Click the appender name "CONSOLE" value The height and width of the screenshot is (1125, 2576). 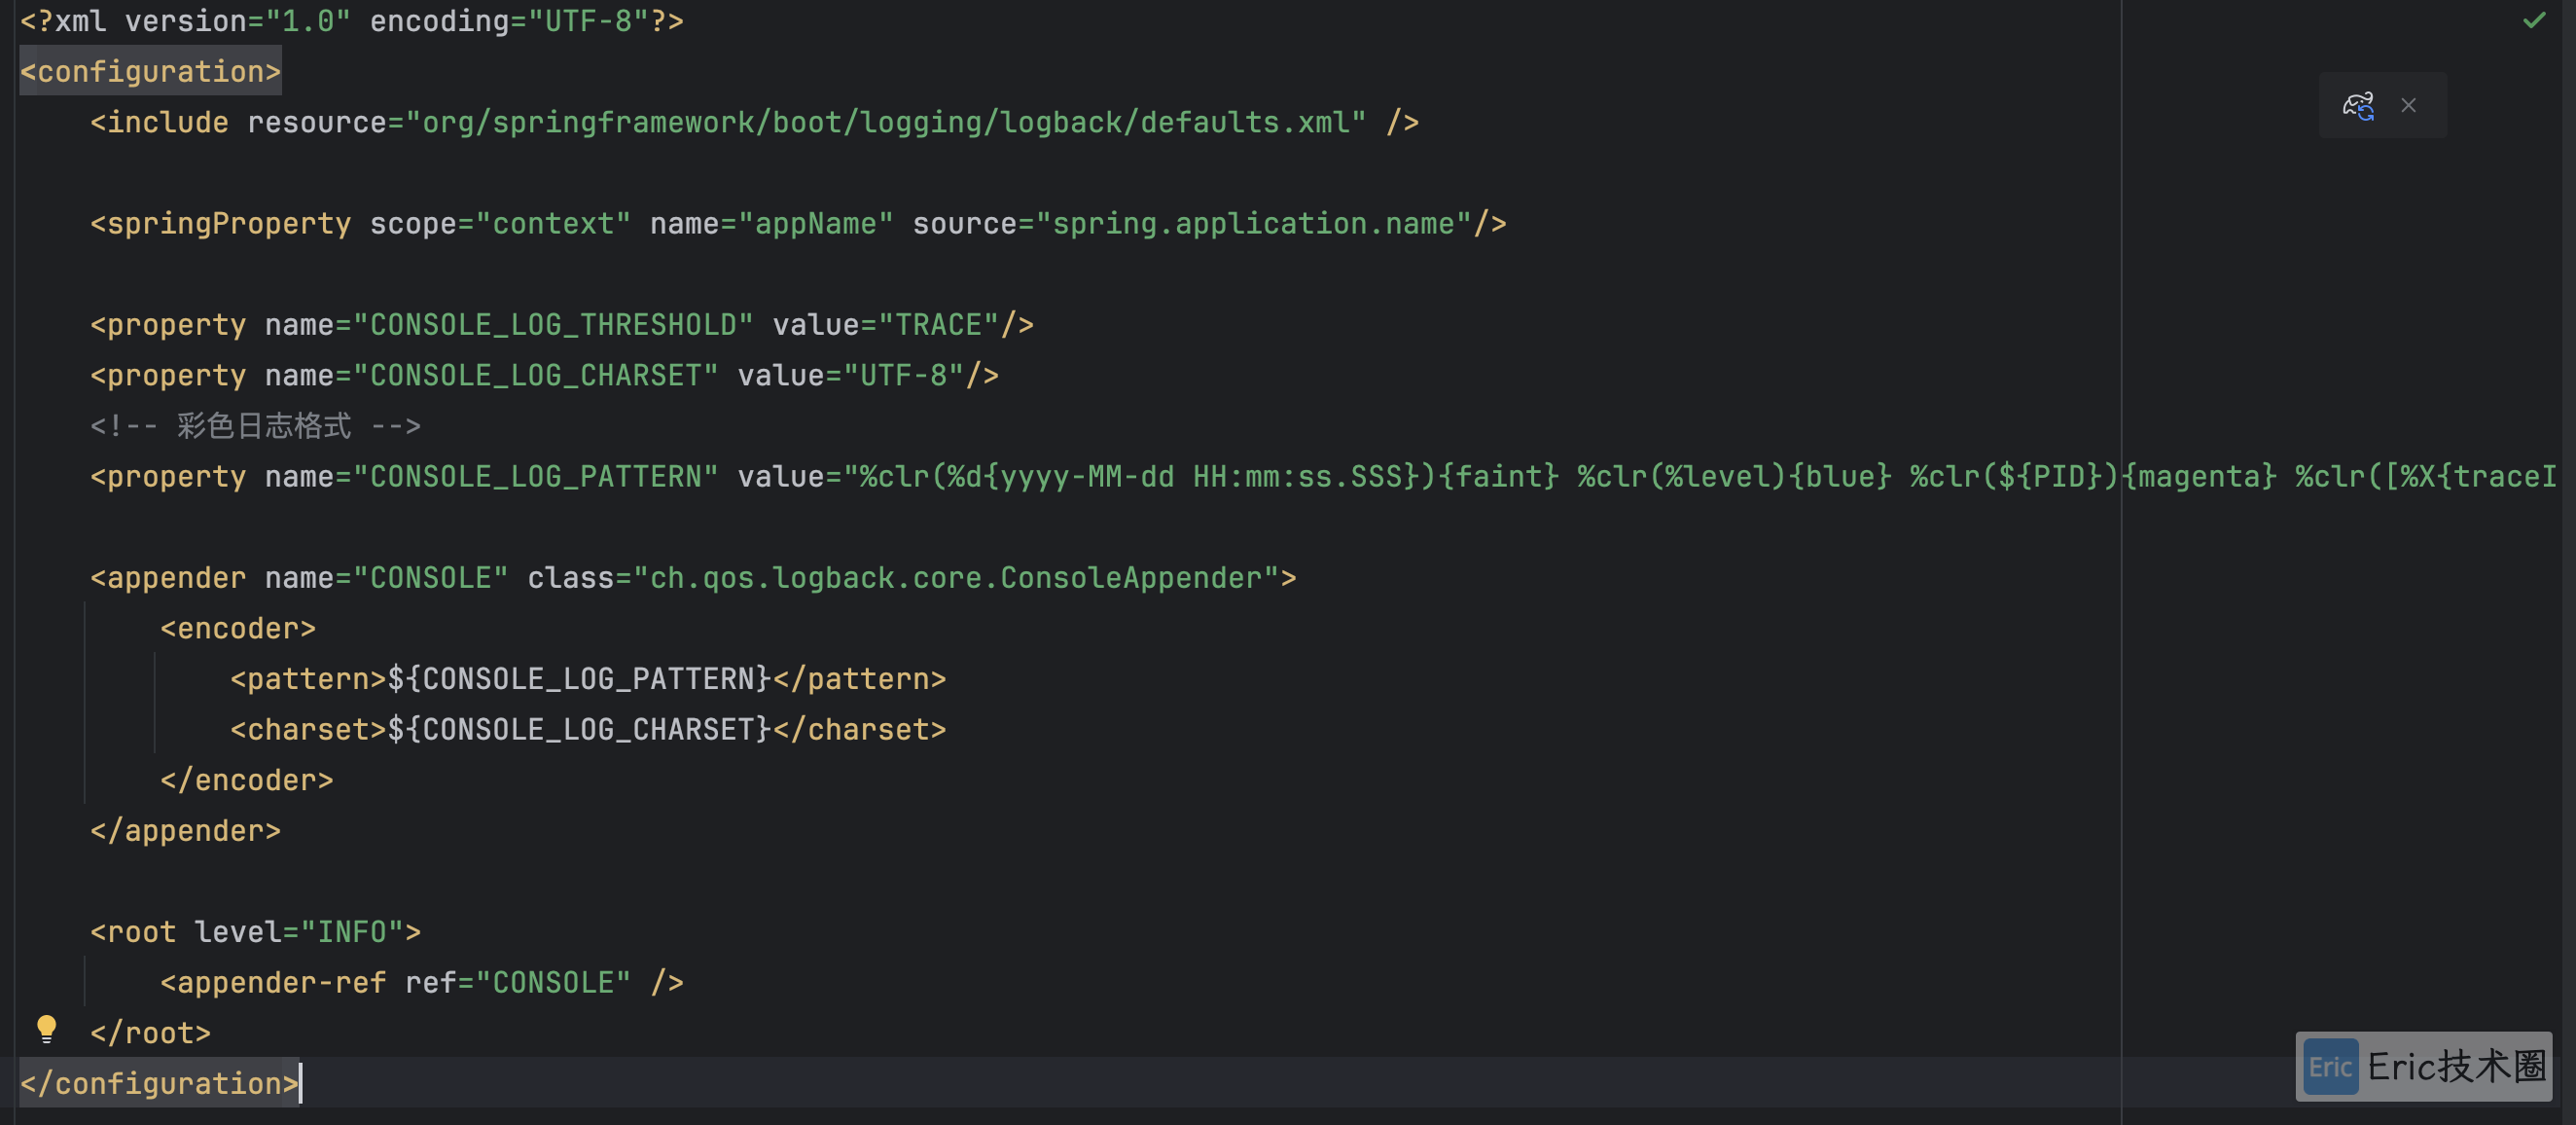[x=430, y=578]
